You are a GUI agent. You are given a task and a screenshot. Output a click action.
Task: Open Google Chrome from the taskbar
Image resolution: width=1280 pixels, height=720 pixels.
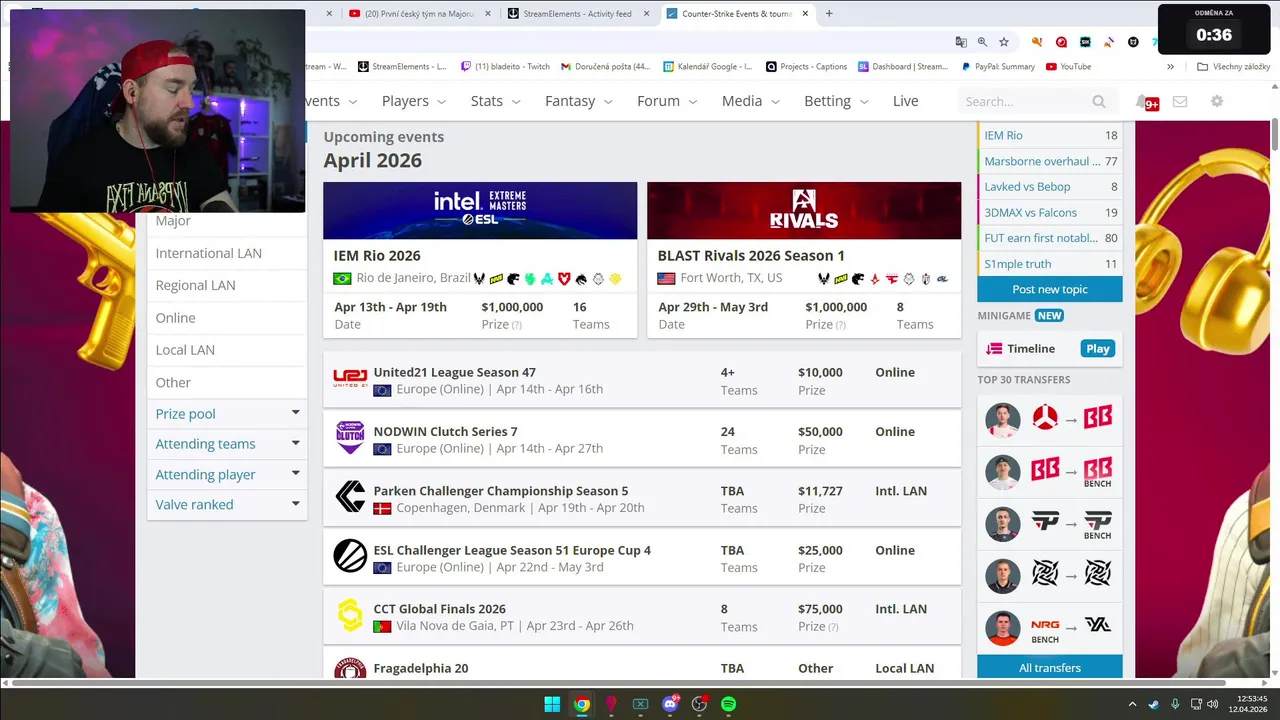tap(581, 704)
